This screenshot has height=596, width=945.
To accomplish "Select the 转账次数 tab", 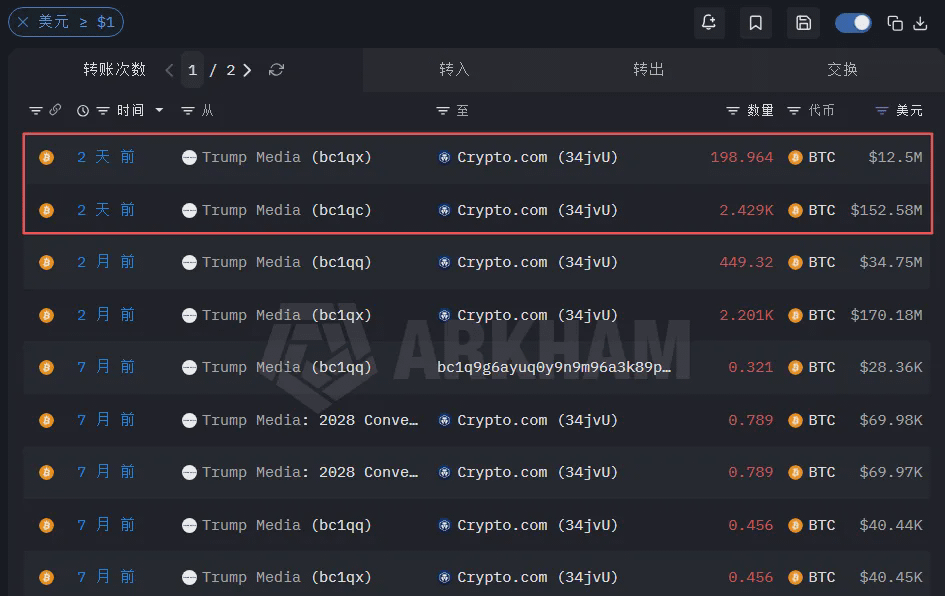I will click(x=115, y=69).
